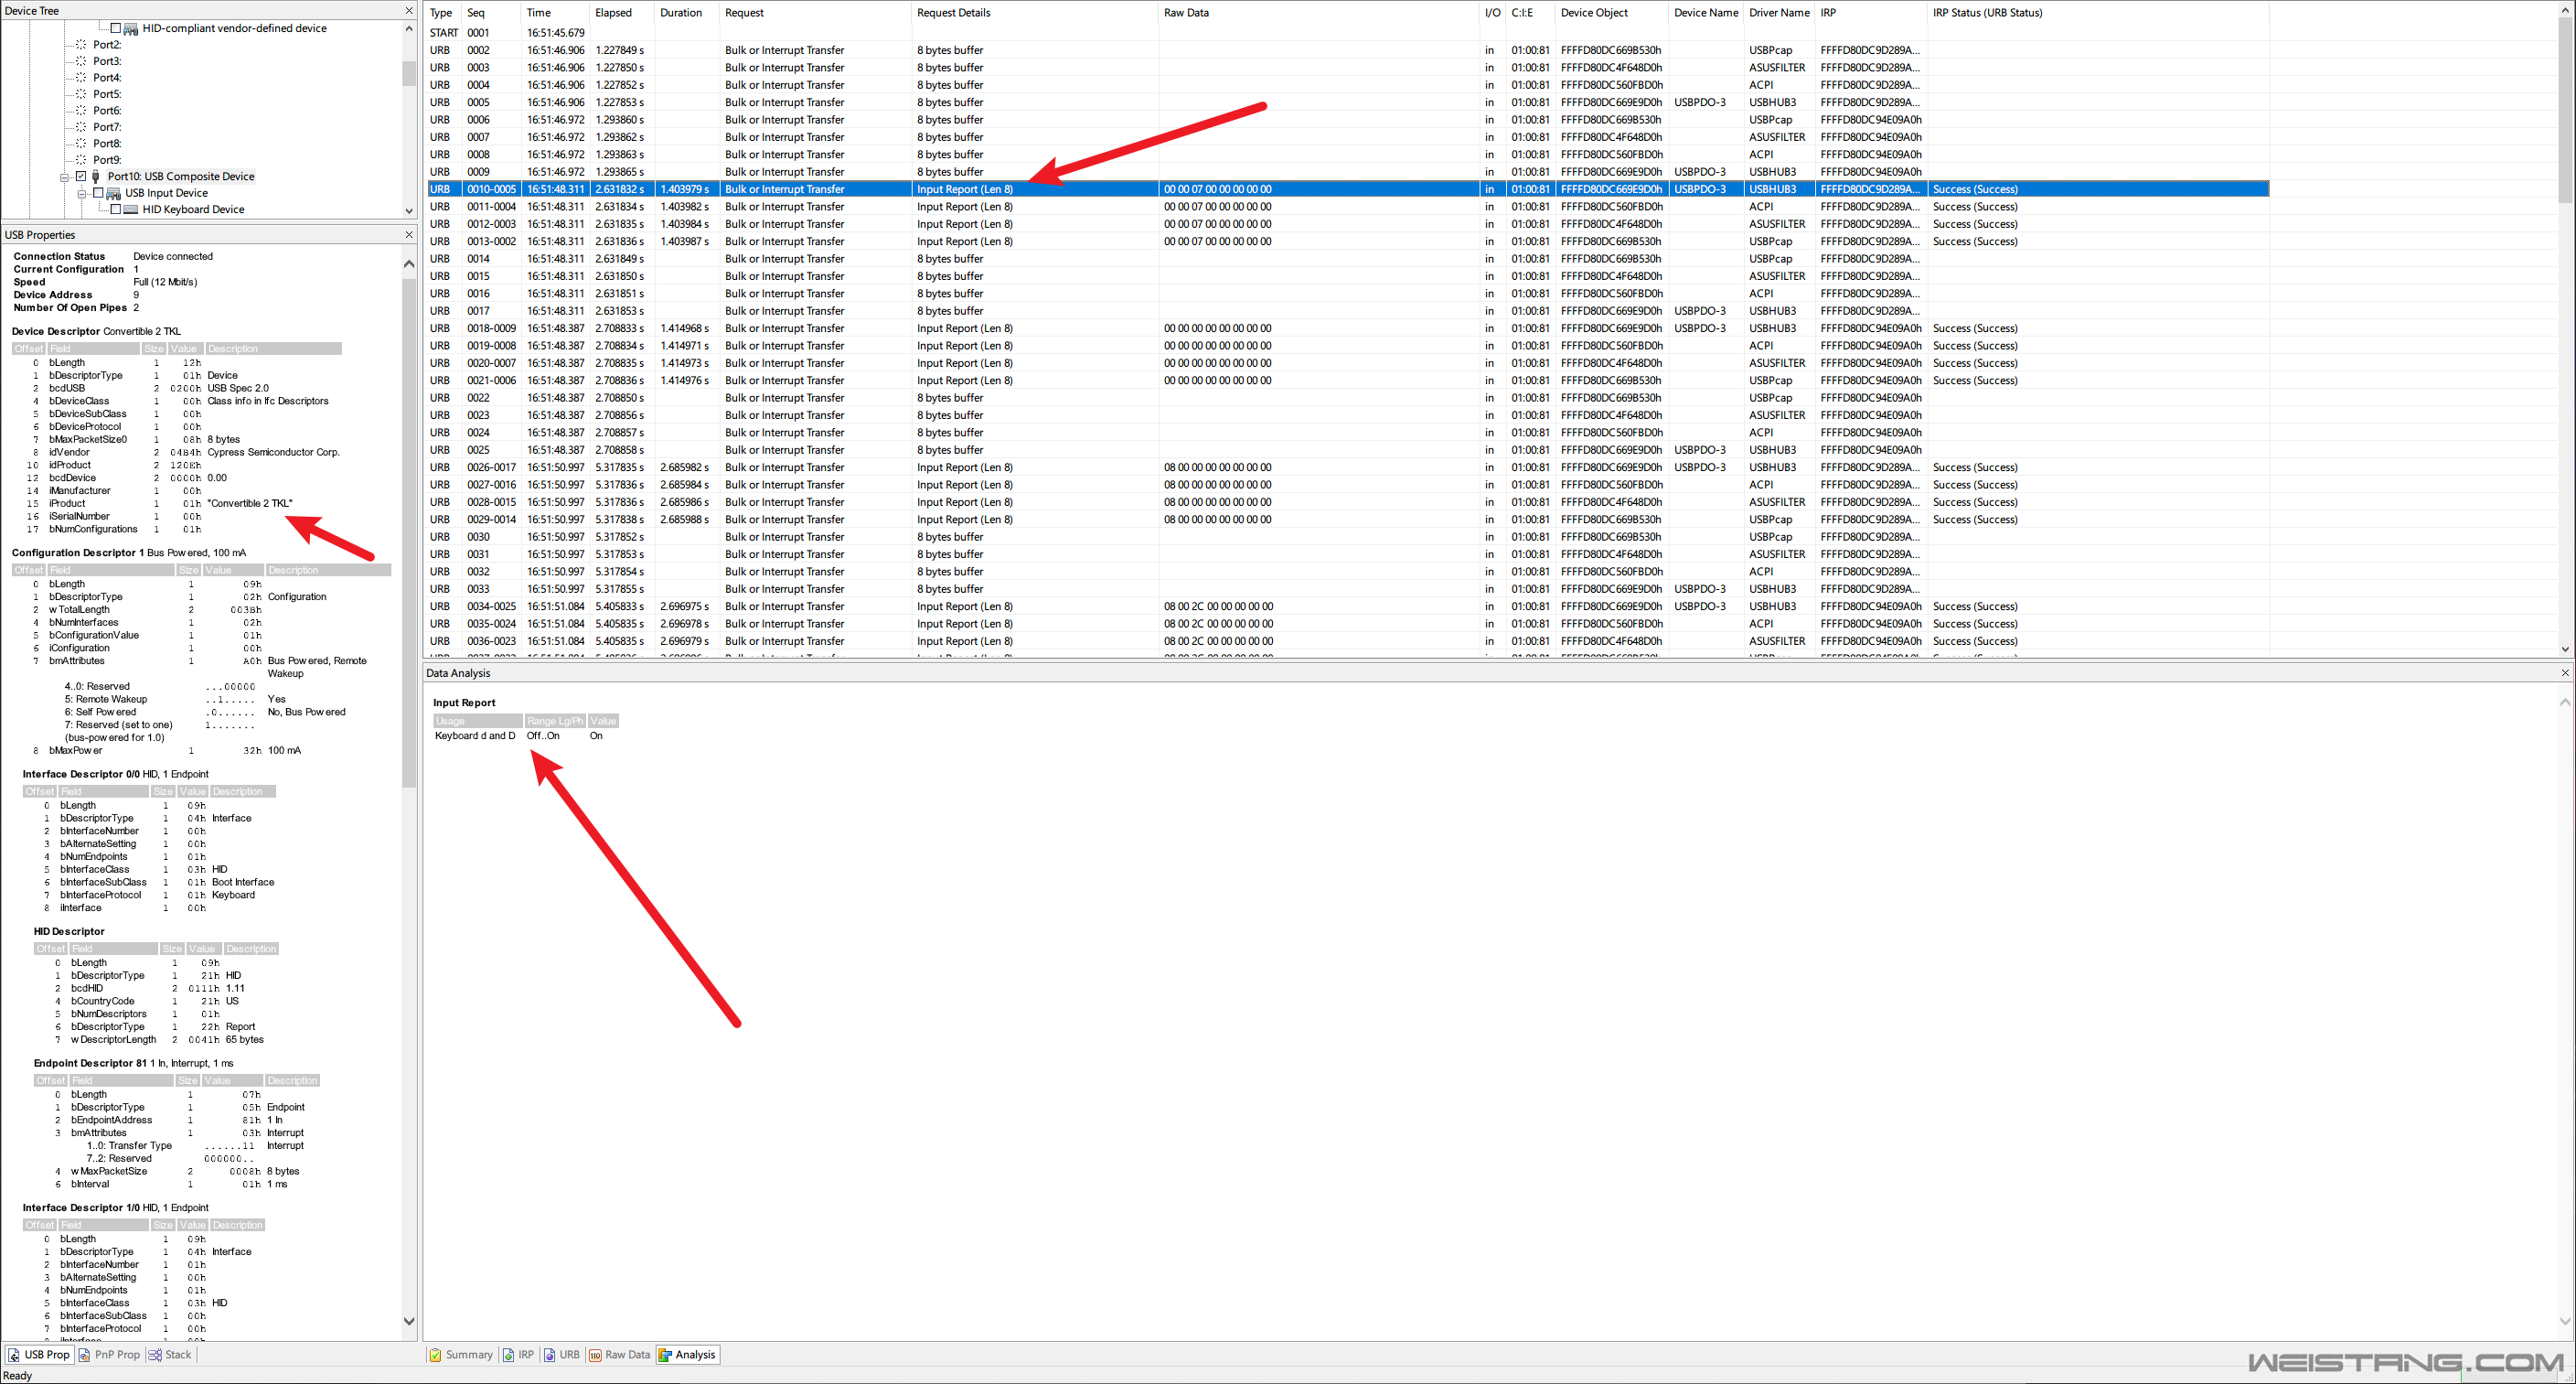Select the empty Port2 tree node
Viewport: 2576px width, 1384px height.
pyautogui.click(x=107, y=45)
